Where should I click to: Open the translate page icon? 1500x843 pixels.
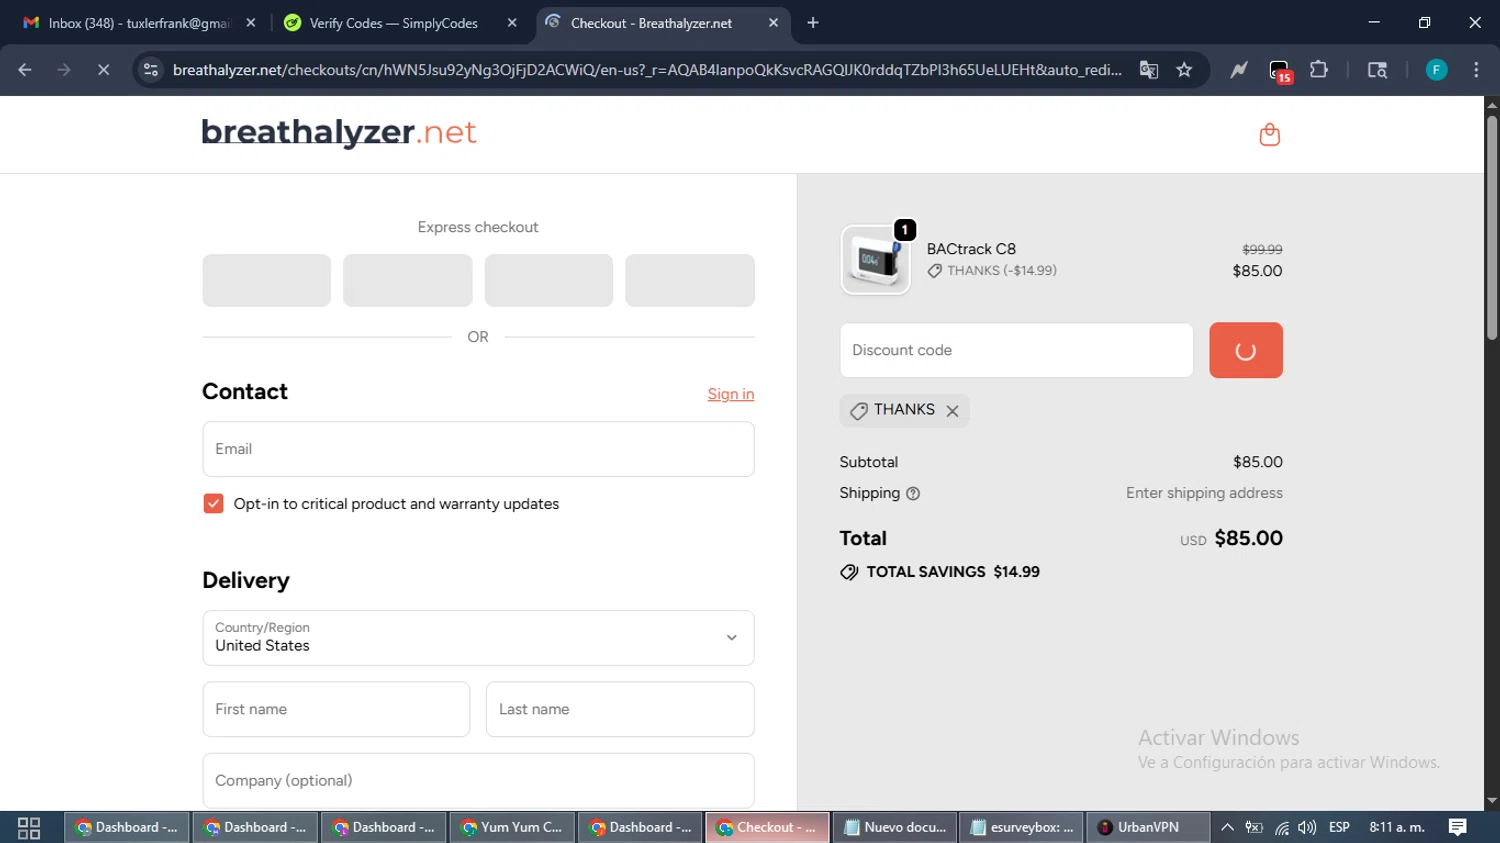[x=1149, y=70]
